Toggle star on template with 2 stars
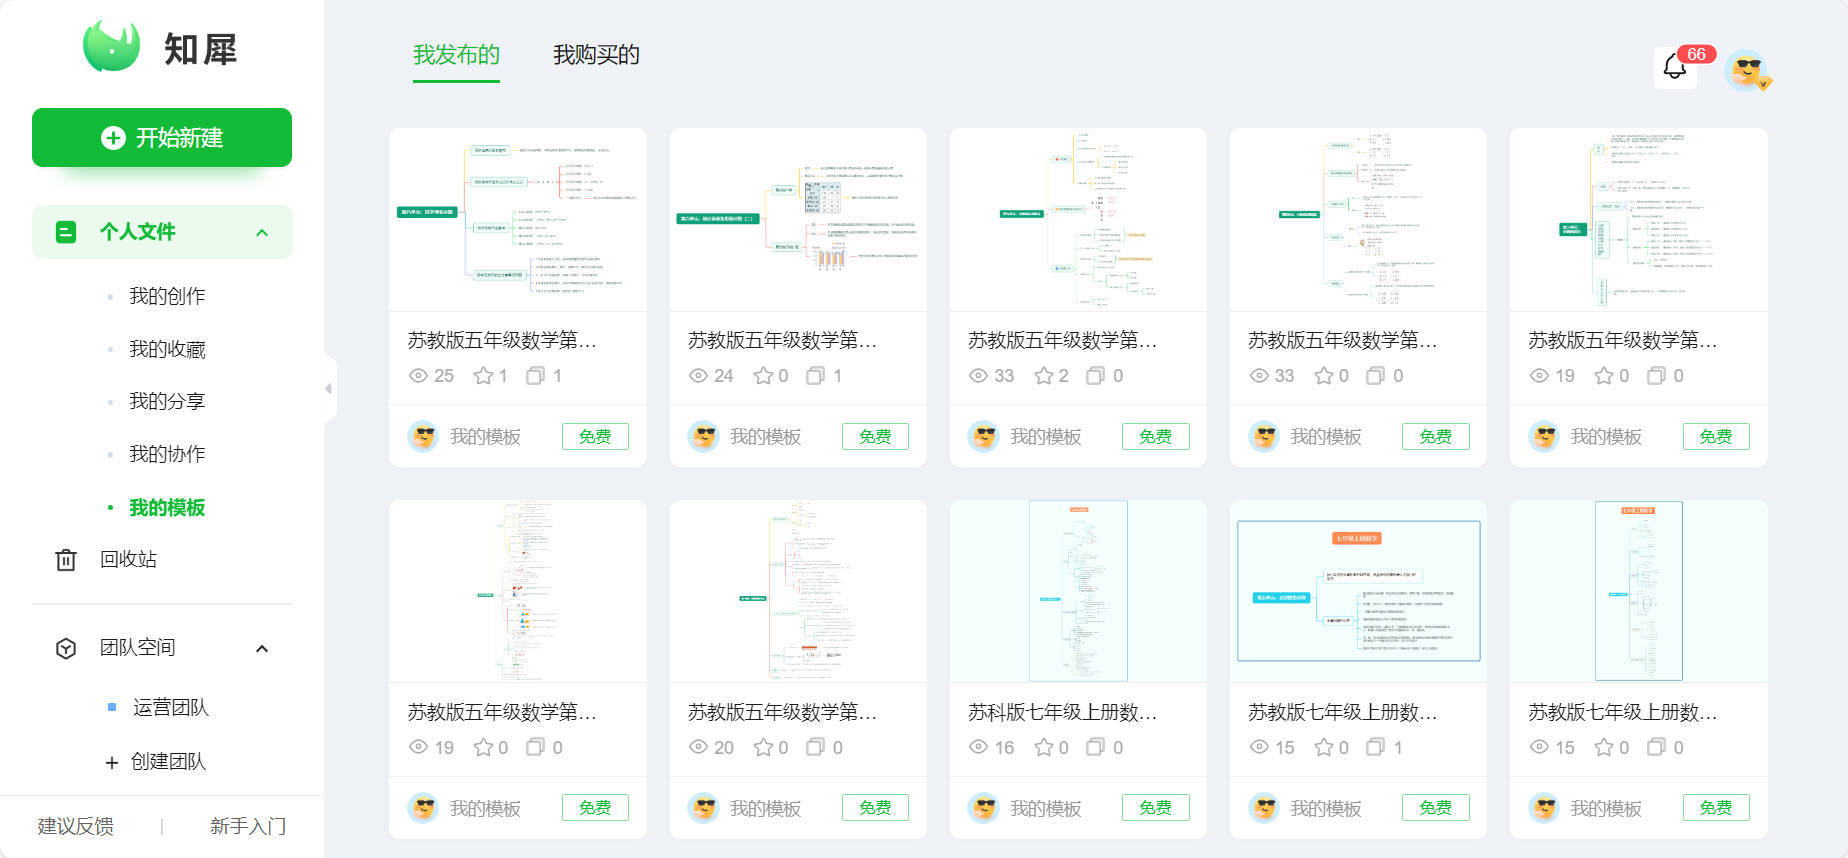This screenshot has width=1848, height=858. coord(1044,376)
